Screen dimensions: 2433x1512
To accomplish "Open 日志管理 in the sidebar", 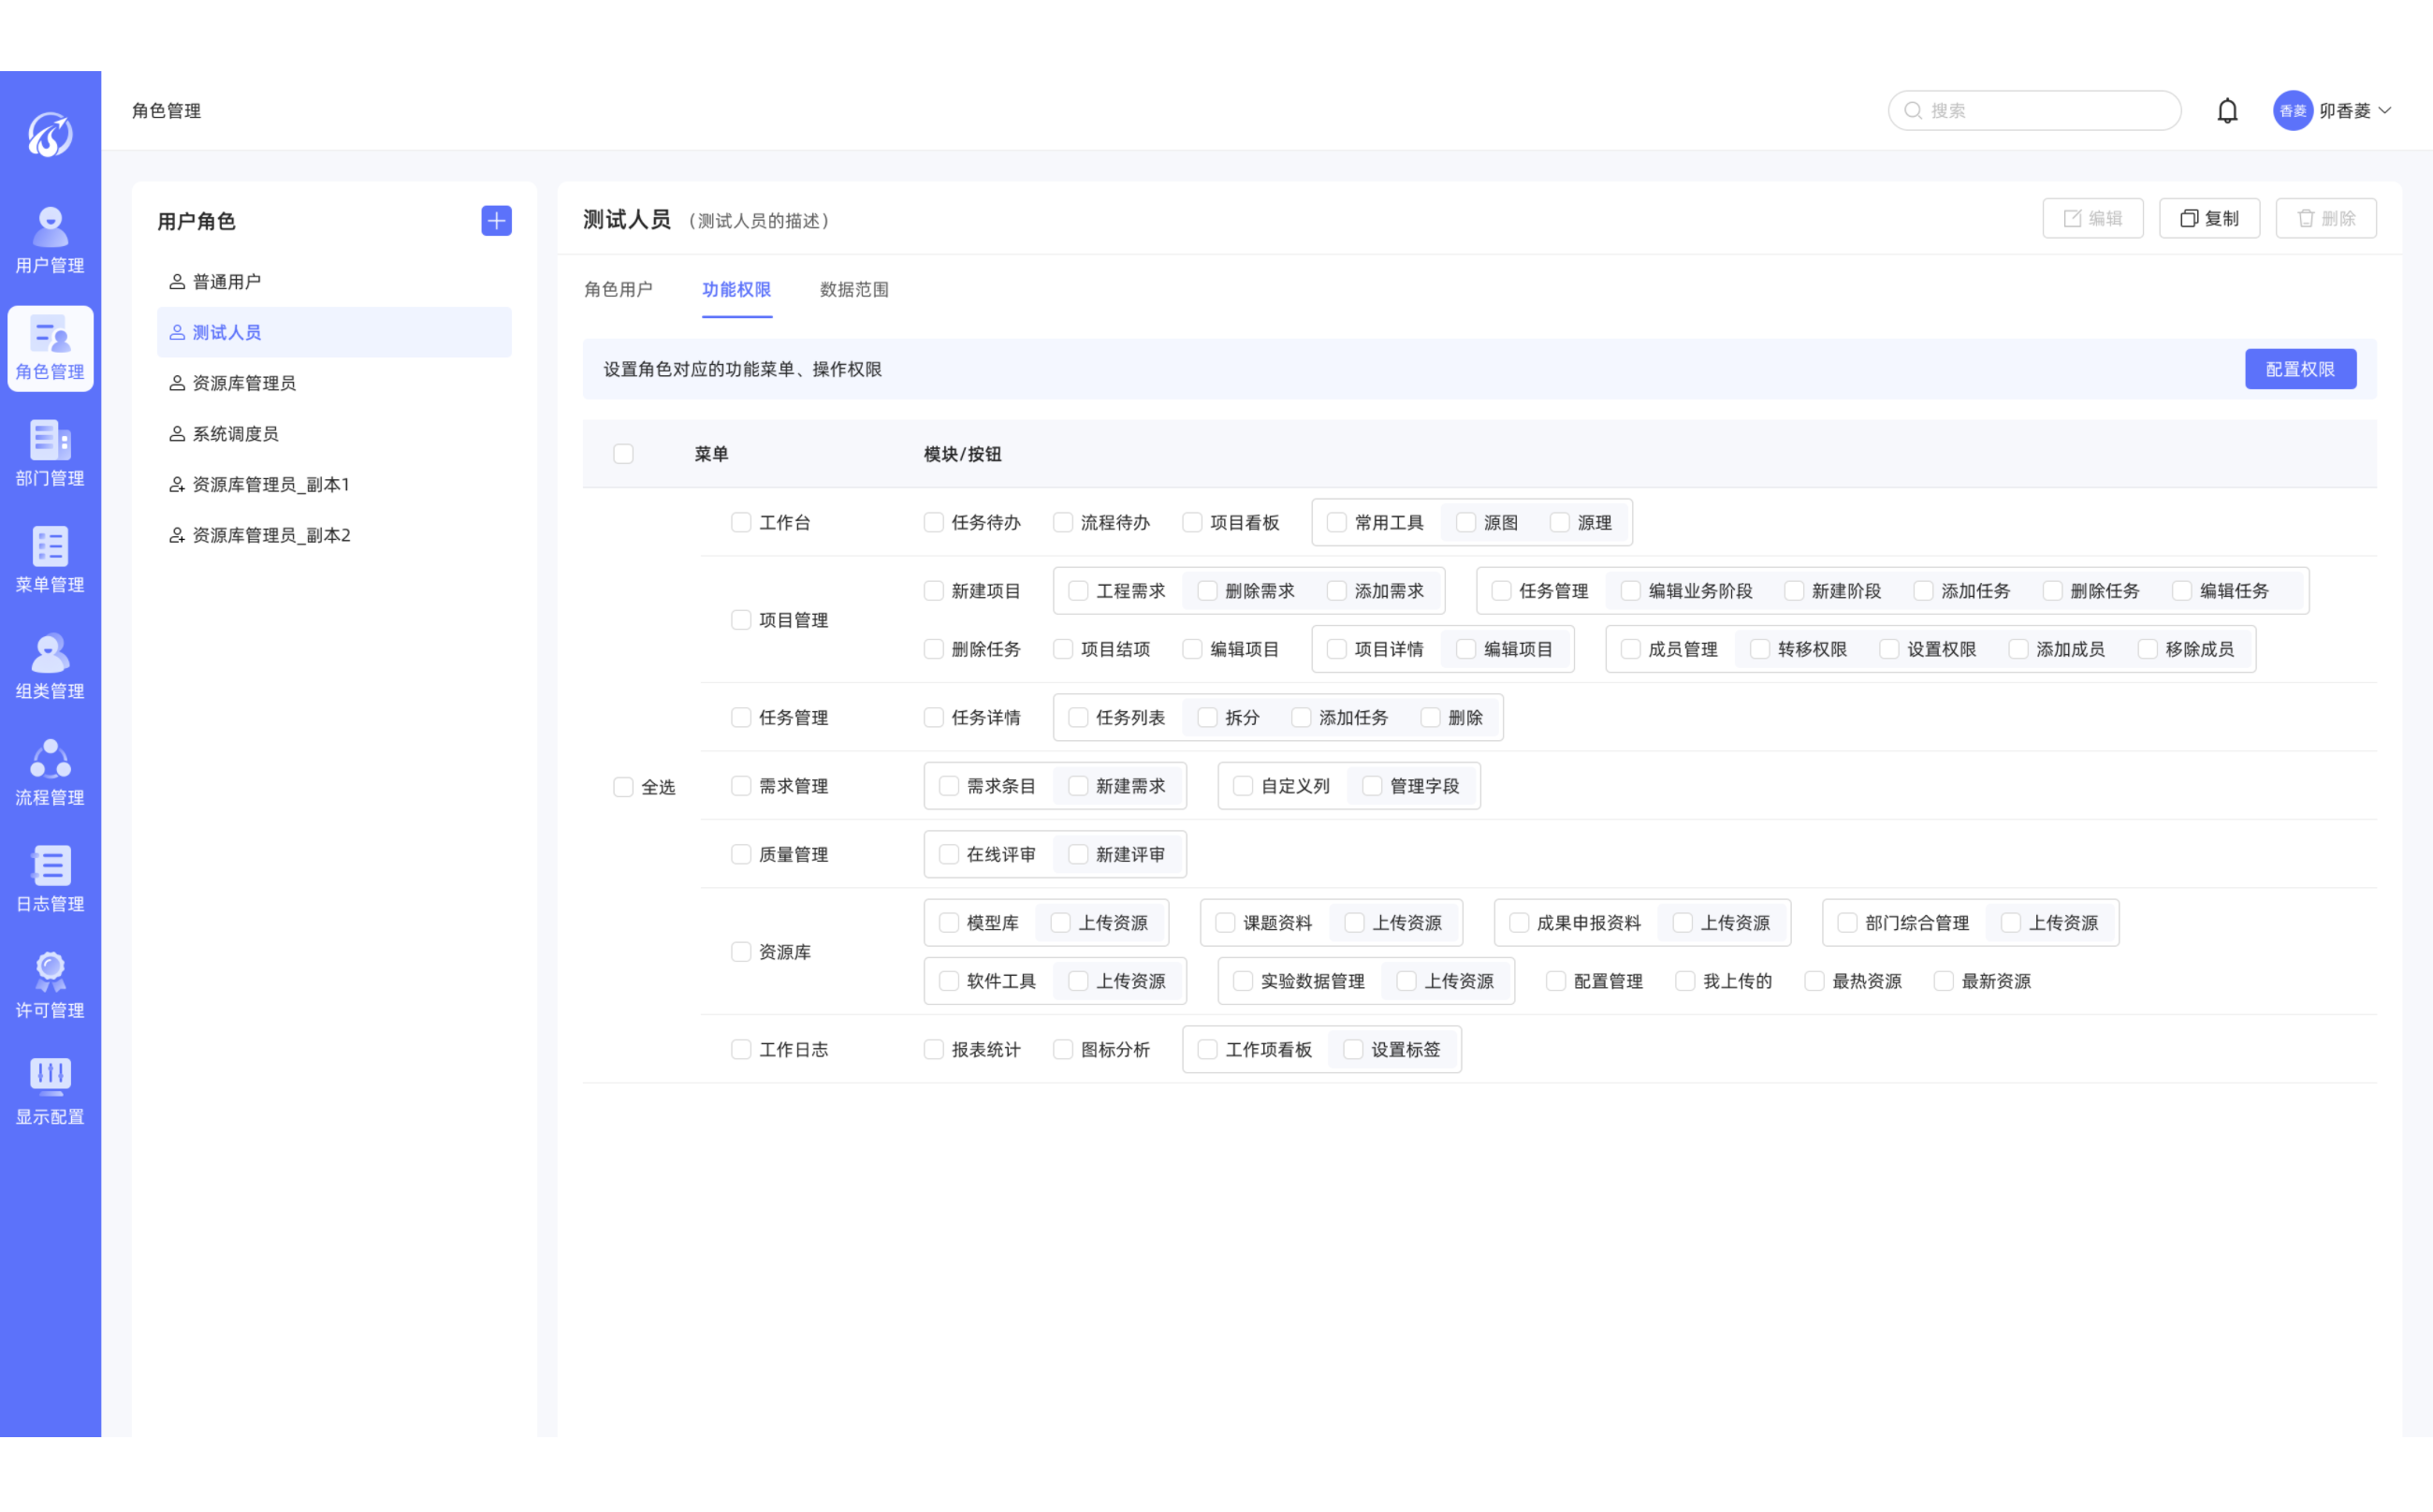I will 50,880.
